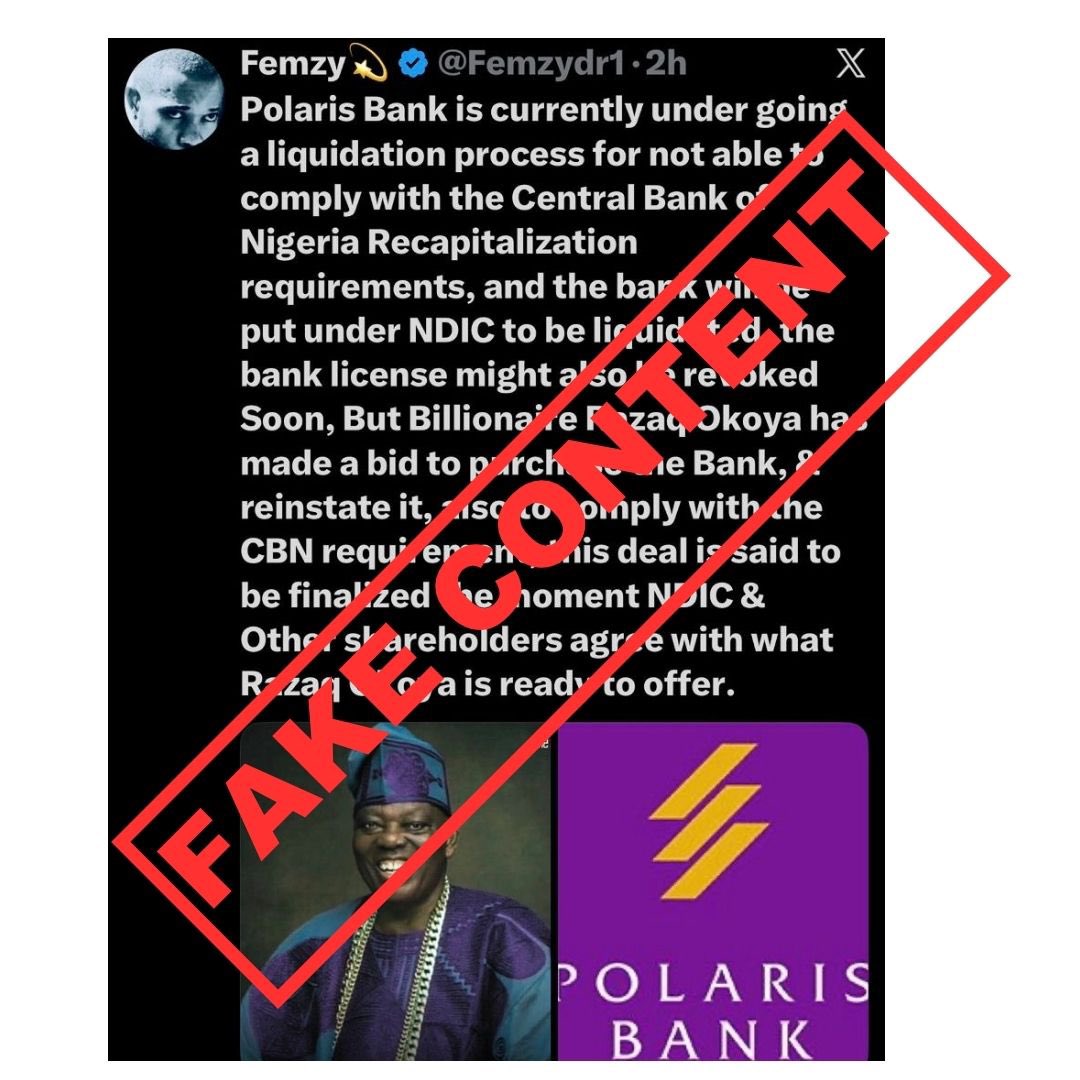
Task: Click the yellow Polaris emblem stripes
Action: coord(709,821)
